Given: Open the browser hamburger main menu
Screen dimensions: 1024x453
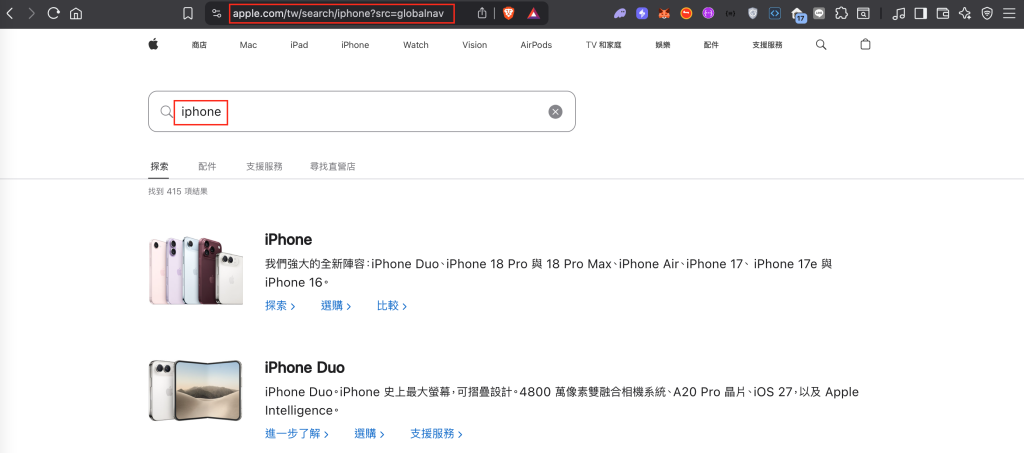Looking at the screenshot, I should (x=1009, y=13).
